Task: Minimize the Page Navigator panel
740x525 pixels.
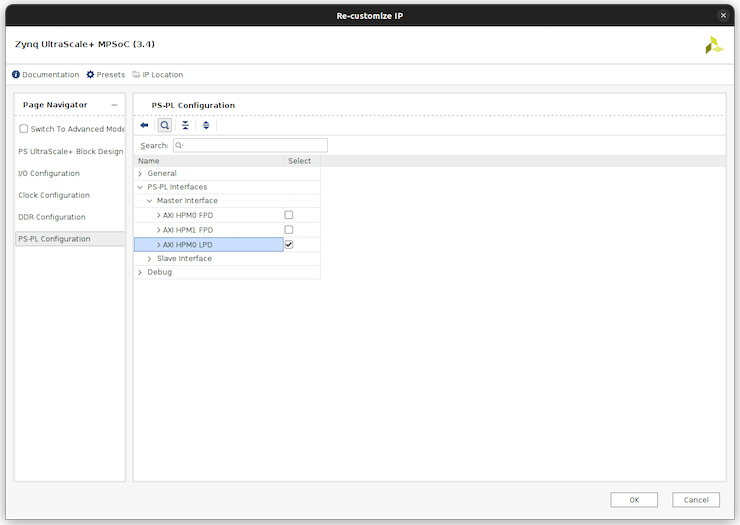Action: click(114, 105)
